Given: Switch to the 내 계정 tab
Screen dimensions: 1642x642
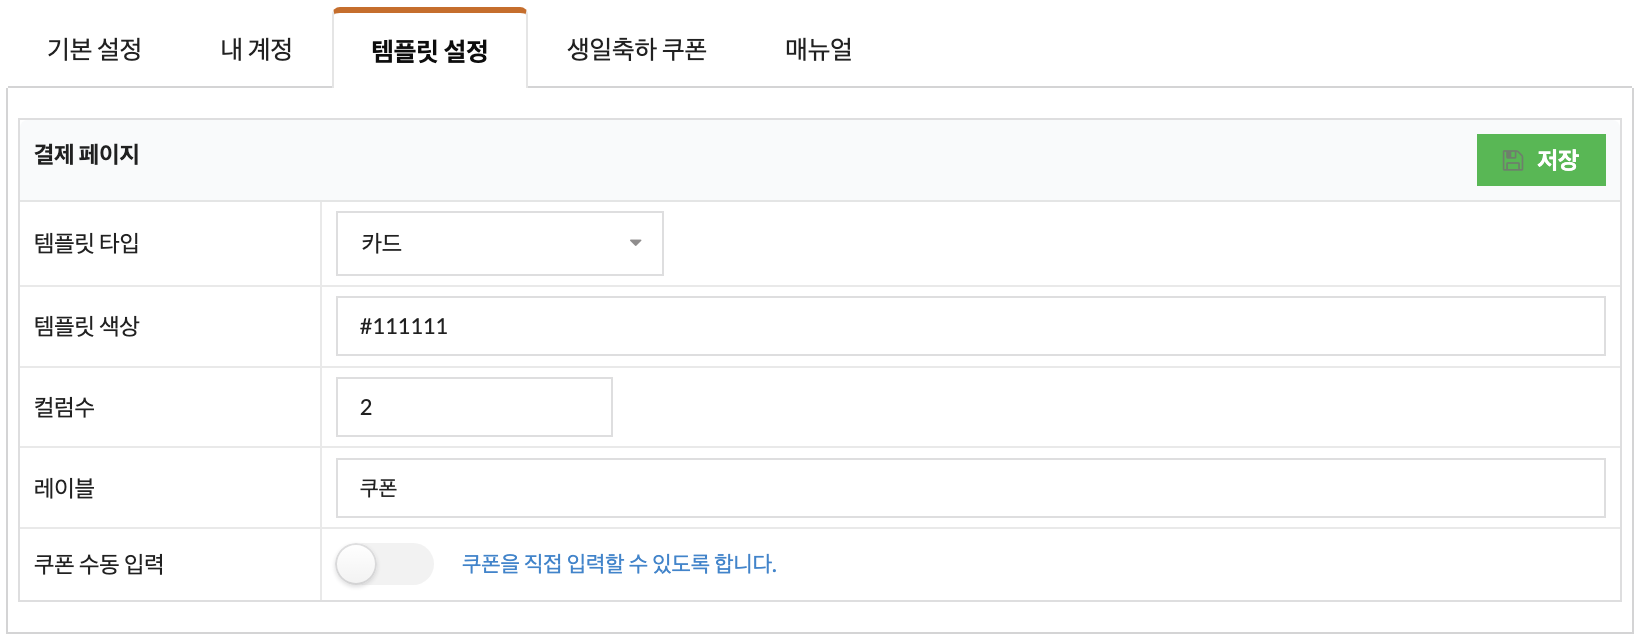Looking at the screenshot, I should point(256,49).
